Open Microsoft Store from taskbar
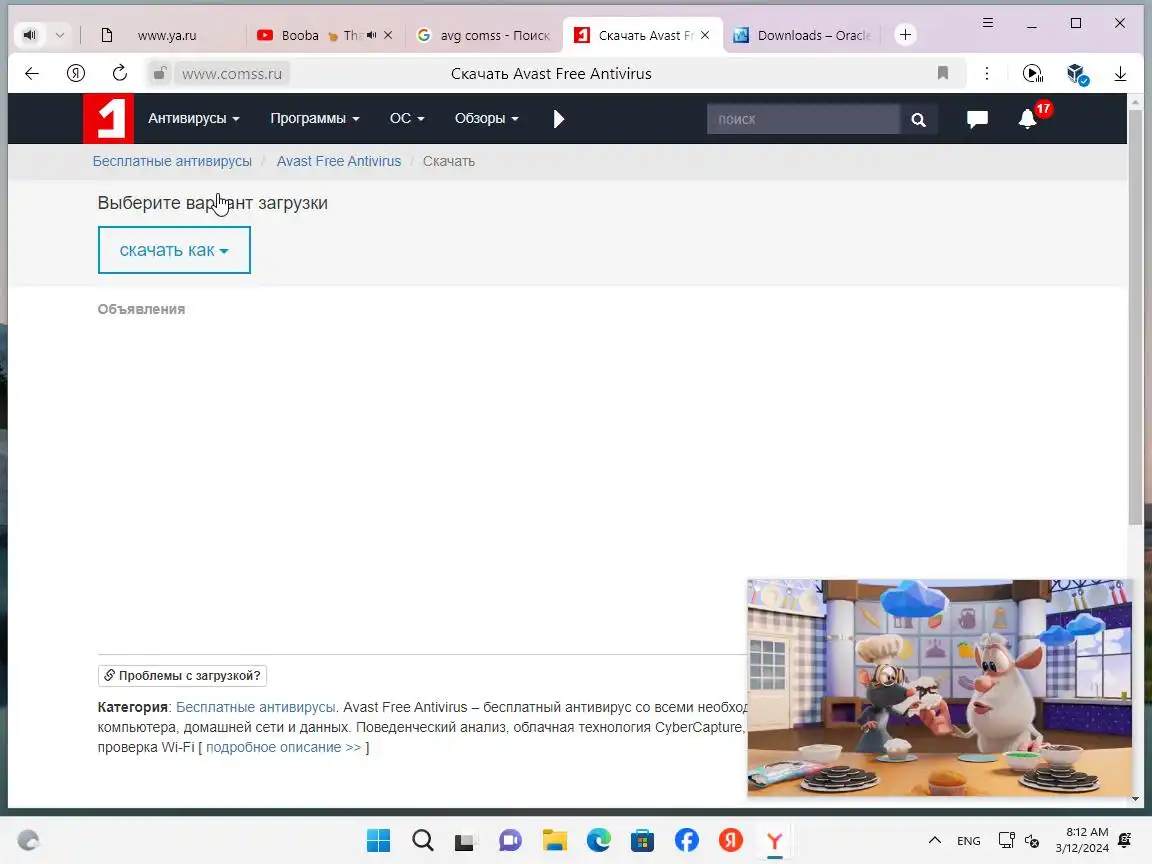The height and width of the screenshot is (864, 1152). (642, 840)
